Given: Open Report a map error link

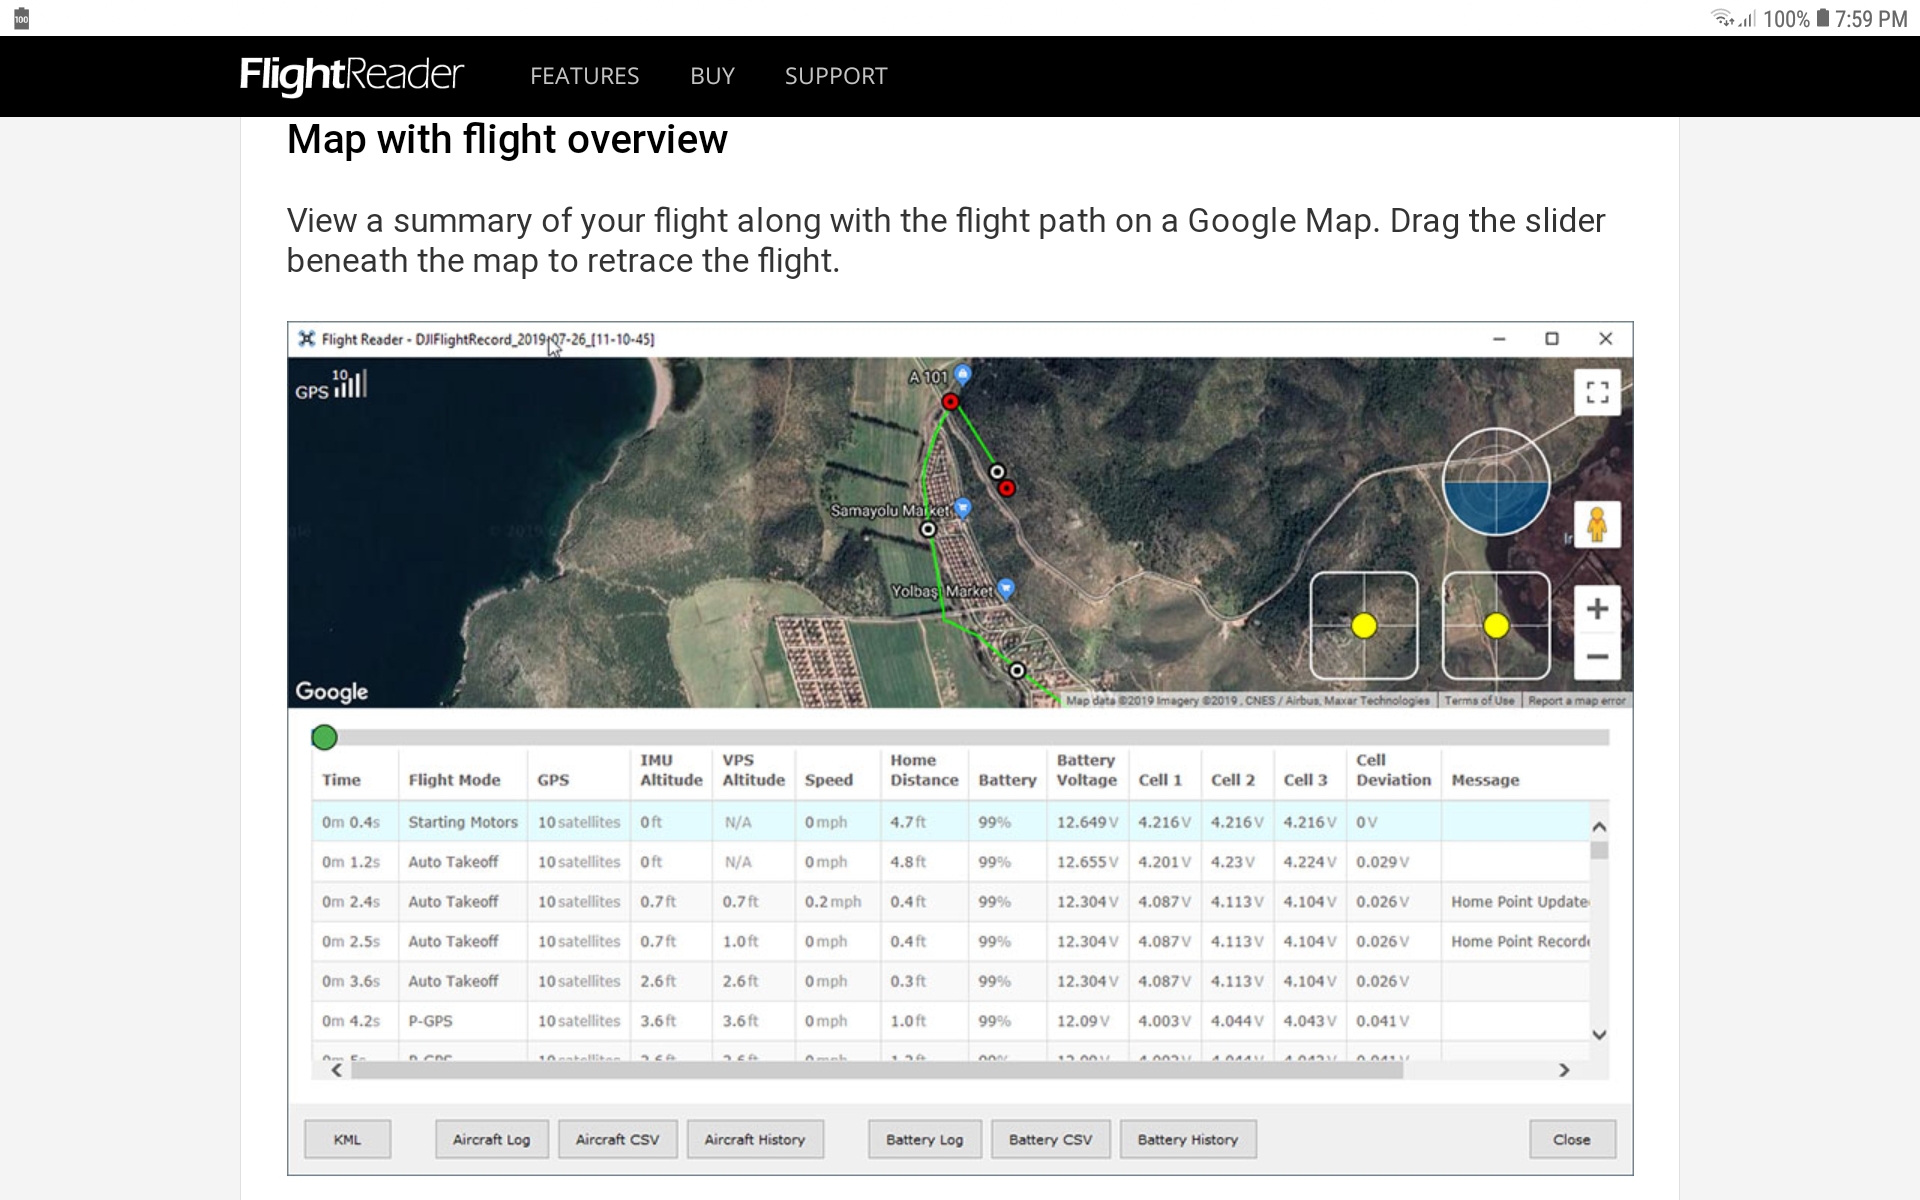Looking at the screenshot, I should coord(1577,701).
